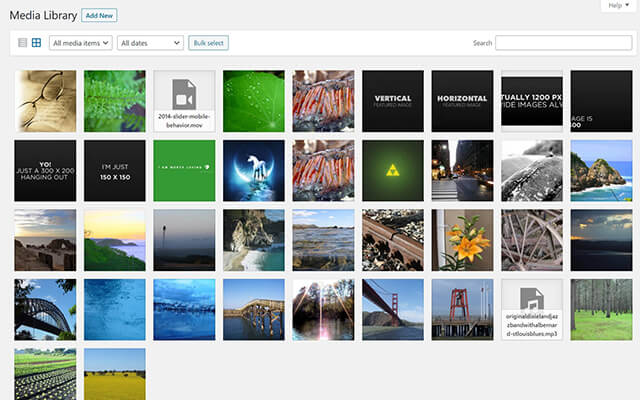The image size is (640, 400).
Task: Activate Bulk select mode
Action: (x=208, y=43)
